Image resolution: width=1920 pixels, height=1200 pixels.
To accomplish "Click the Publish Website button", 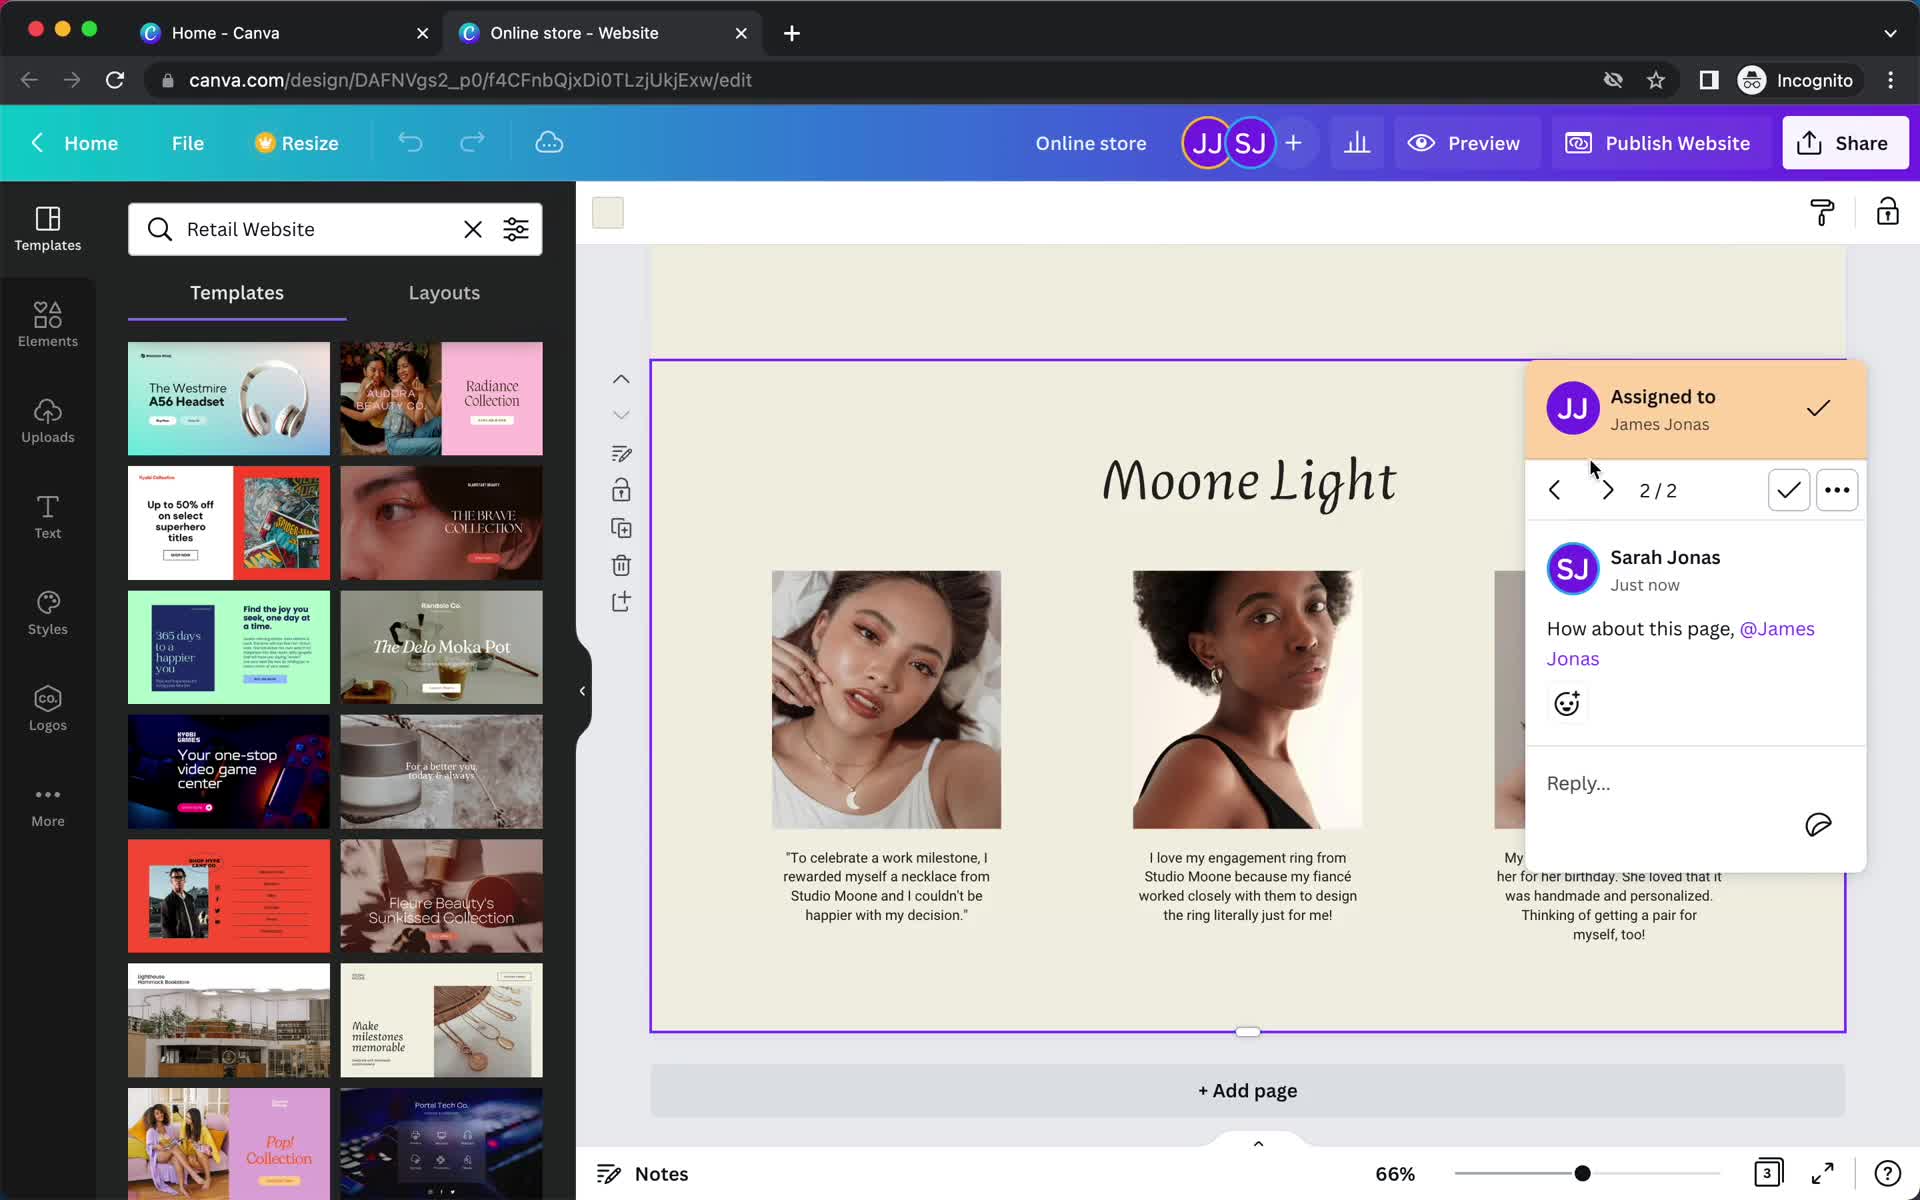I will click(x=1659, y=142).
